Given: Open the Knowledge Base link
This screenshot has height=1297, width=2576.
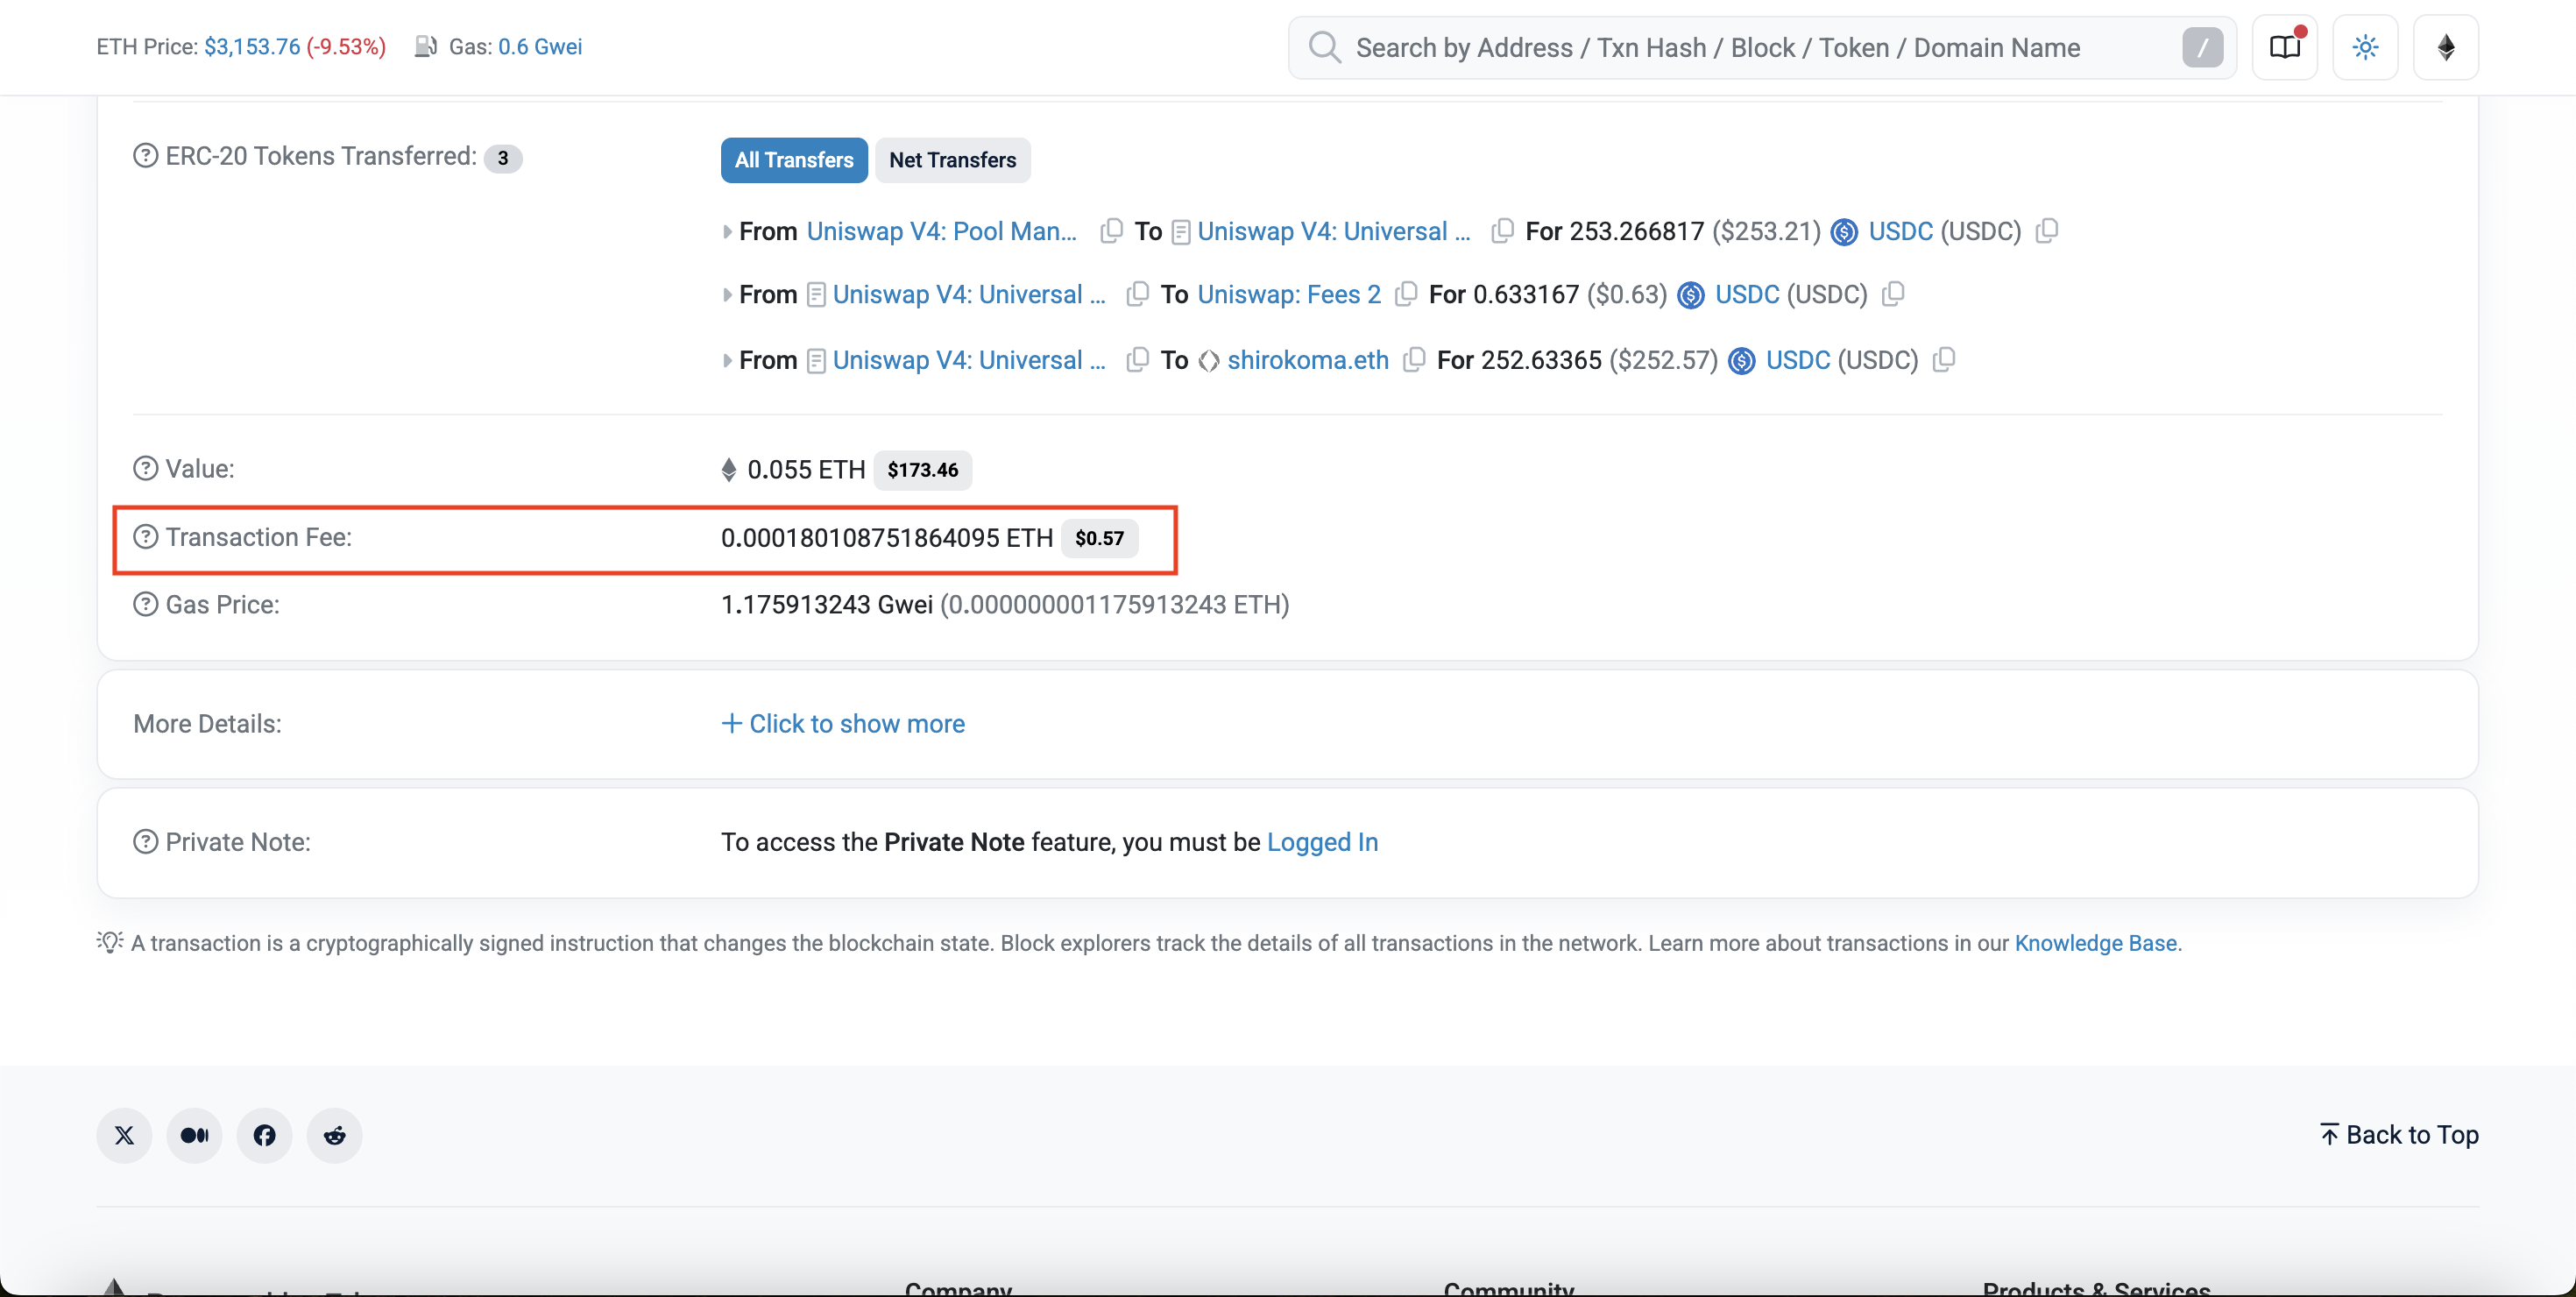Looking at the screenshot, I should point(2095,943).
